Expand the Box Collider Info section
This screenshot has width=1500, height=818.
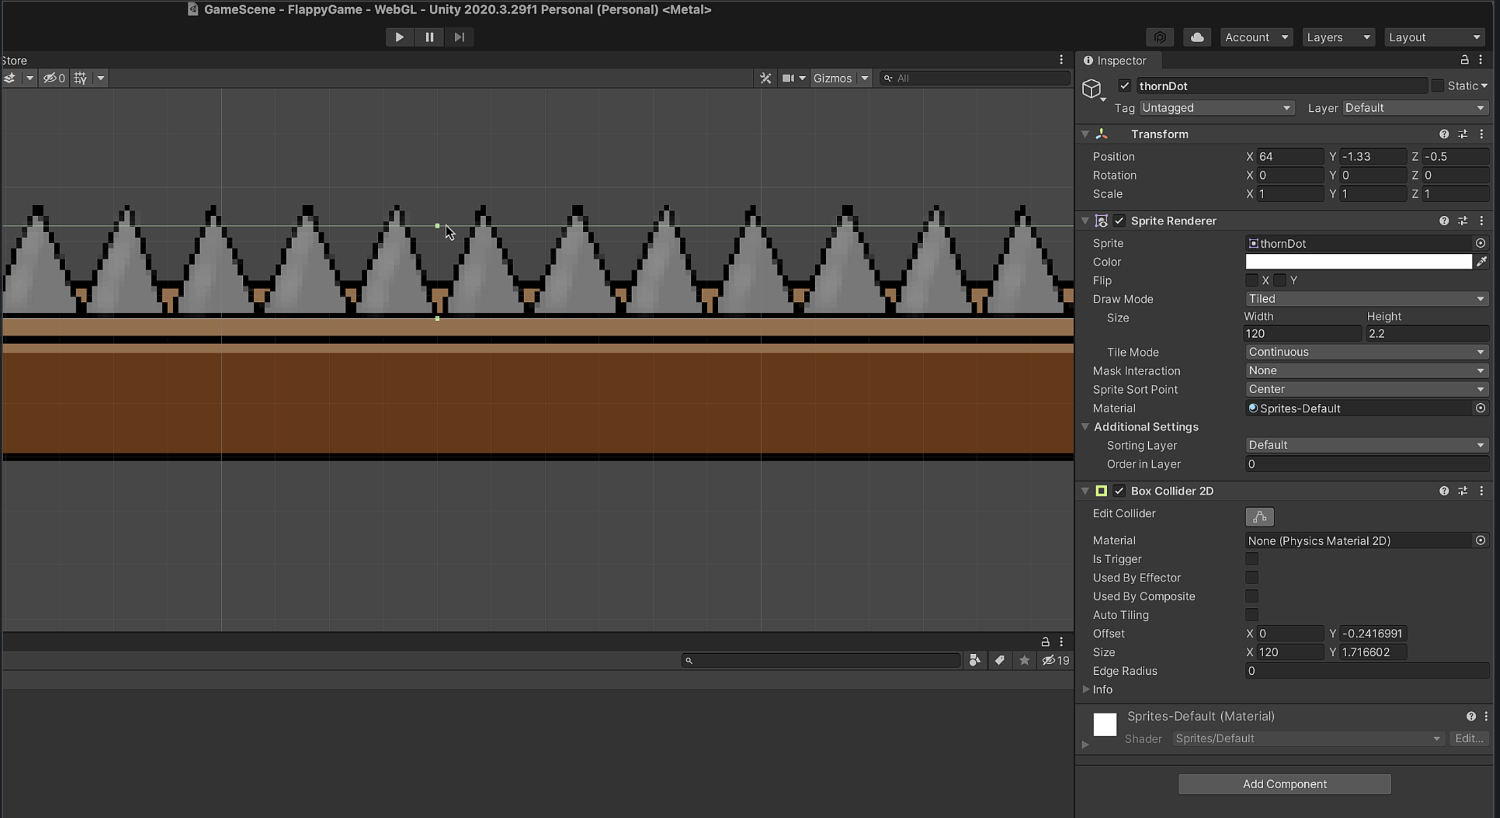[x=1086, y=689]
